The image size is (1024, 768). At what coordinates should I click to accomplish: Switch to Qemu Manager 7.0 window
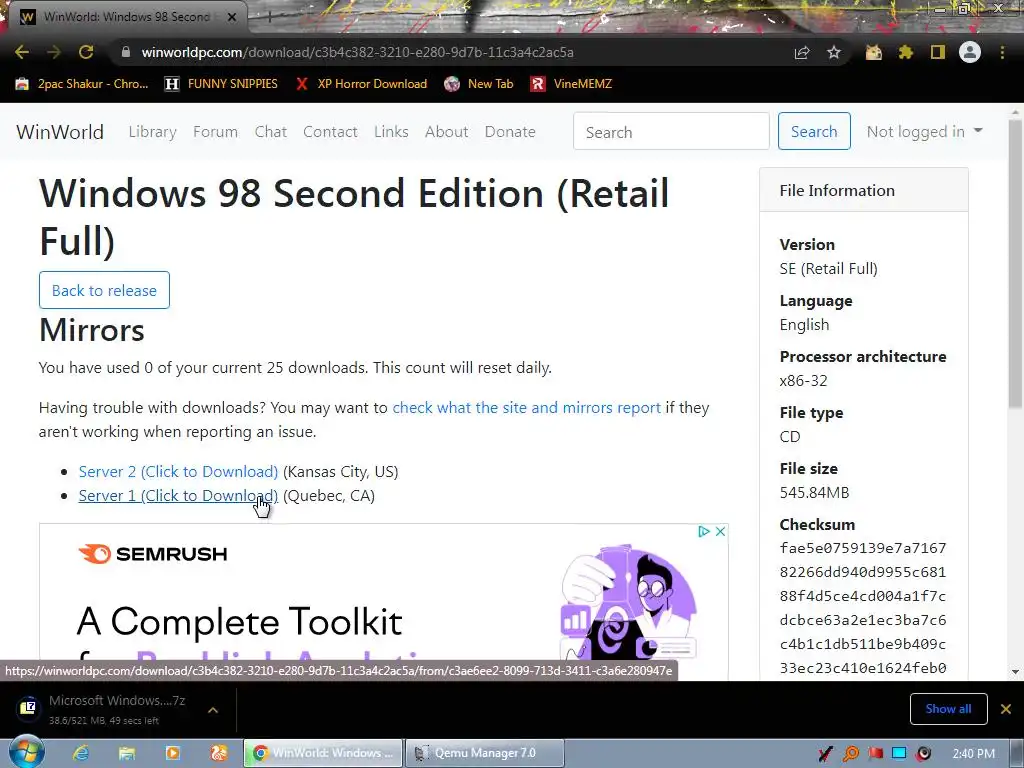(x=485, y=753)
